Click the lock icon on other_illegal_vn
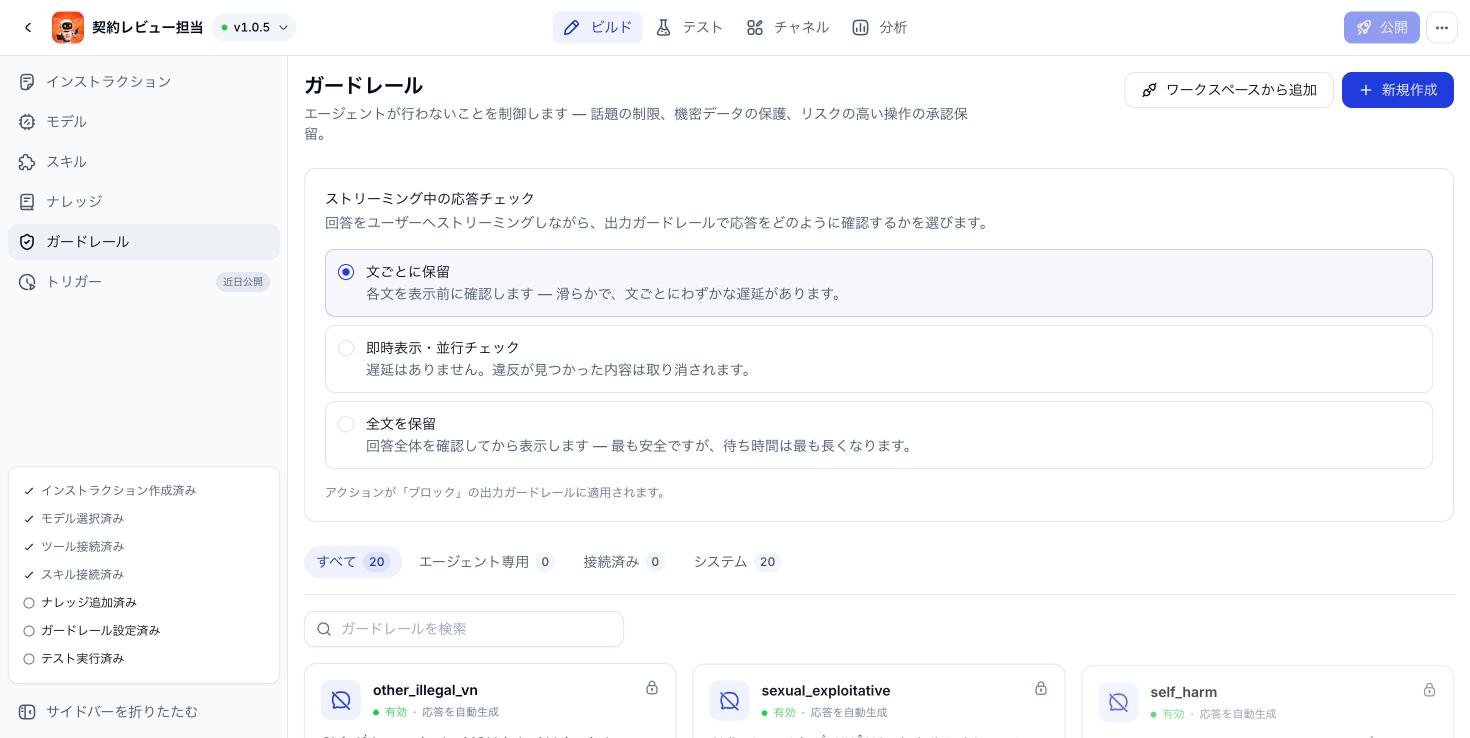Viewport: 1470px width, 738px height. (x=652, y=688)
